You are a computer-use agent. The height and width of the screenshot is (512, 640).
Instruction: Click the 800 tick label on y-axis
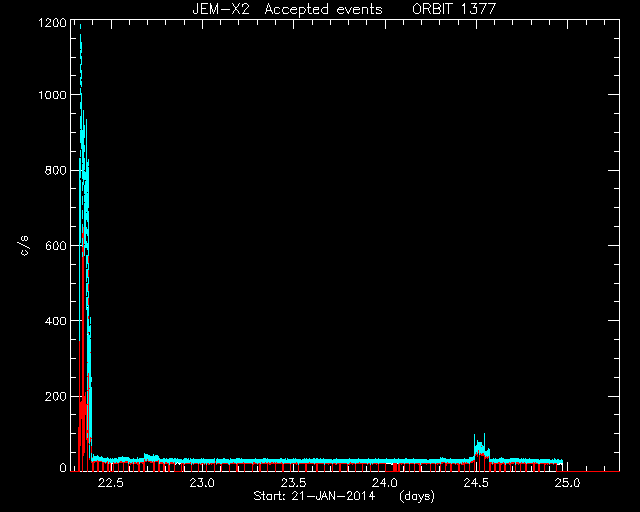point(56,170)
